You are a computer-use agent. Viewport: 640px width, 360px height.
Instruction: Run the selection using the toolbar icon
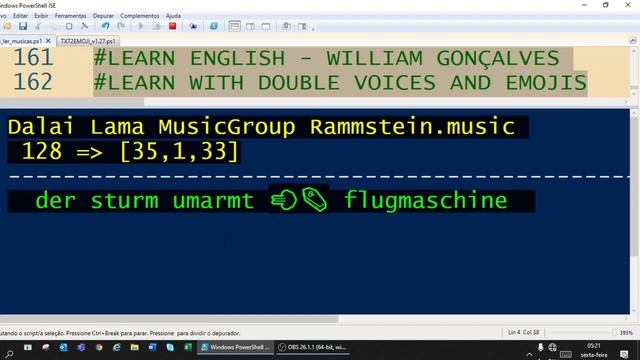click(x=156, y=27)
